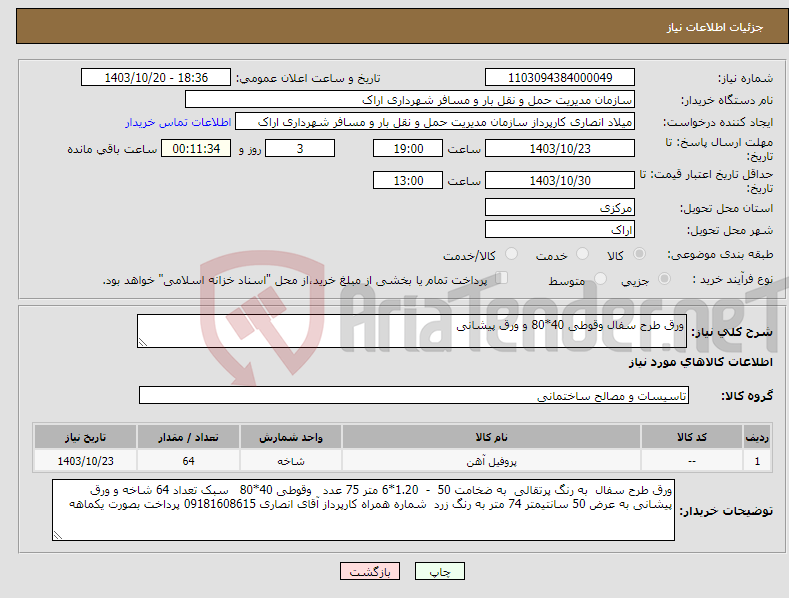Click the remaining days field showing 3

(300, 148)
